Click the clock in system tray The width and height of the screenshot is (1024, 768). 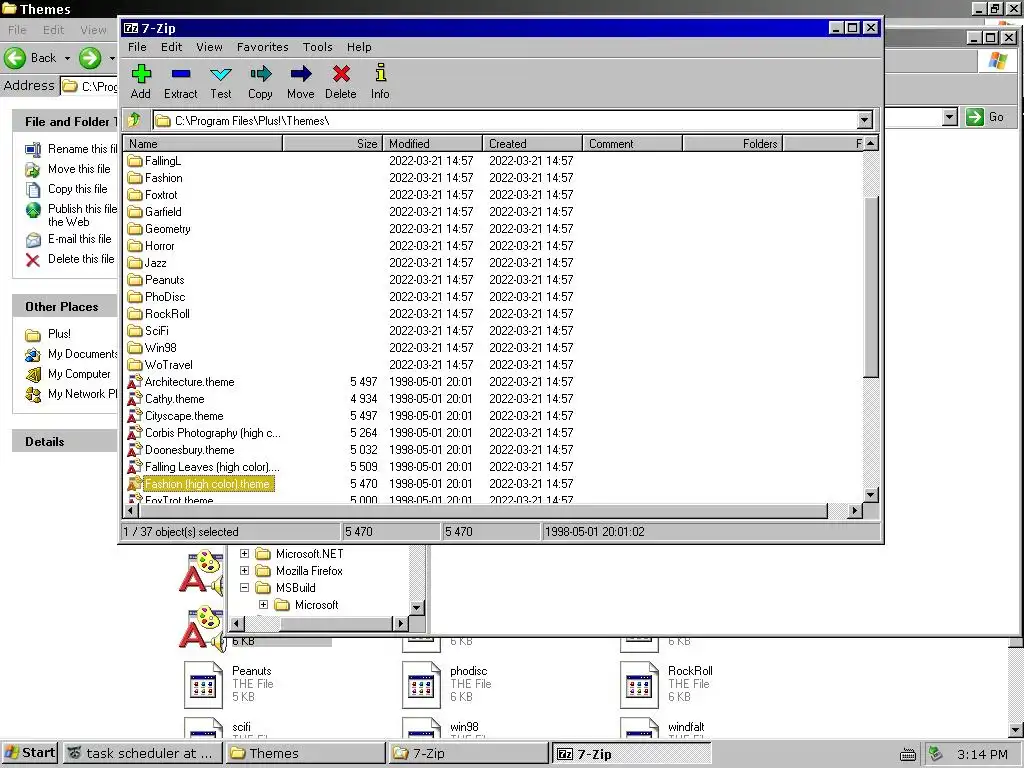982,754
